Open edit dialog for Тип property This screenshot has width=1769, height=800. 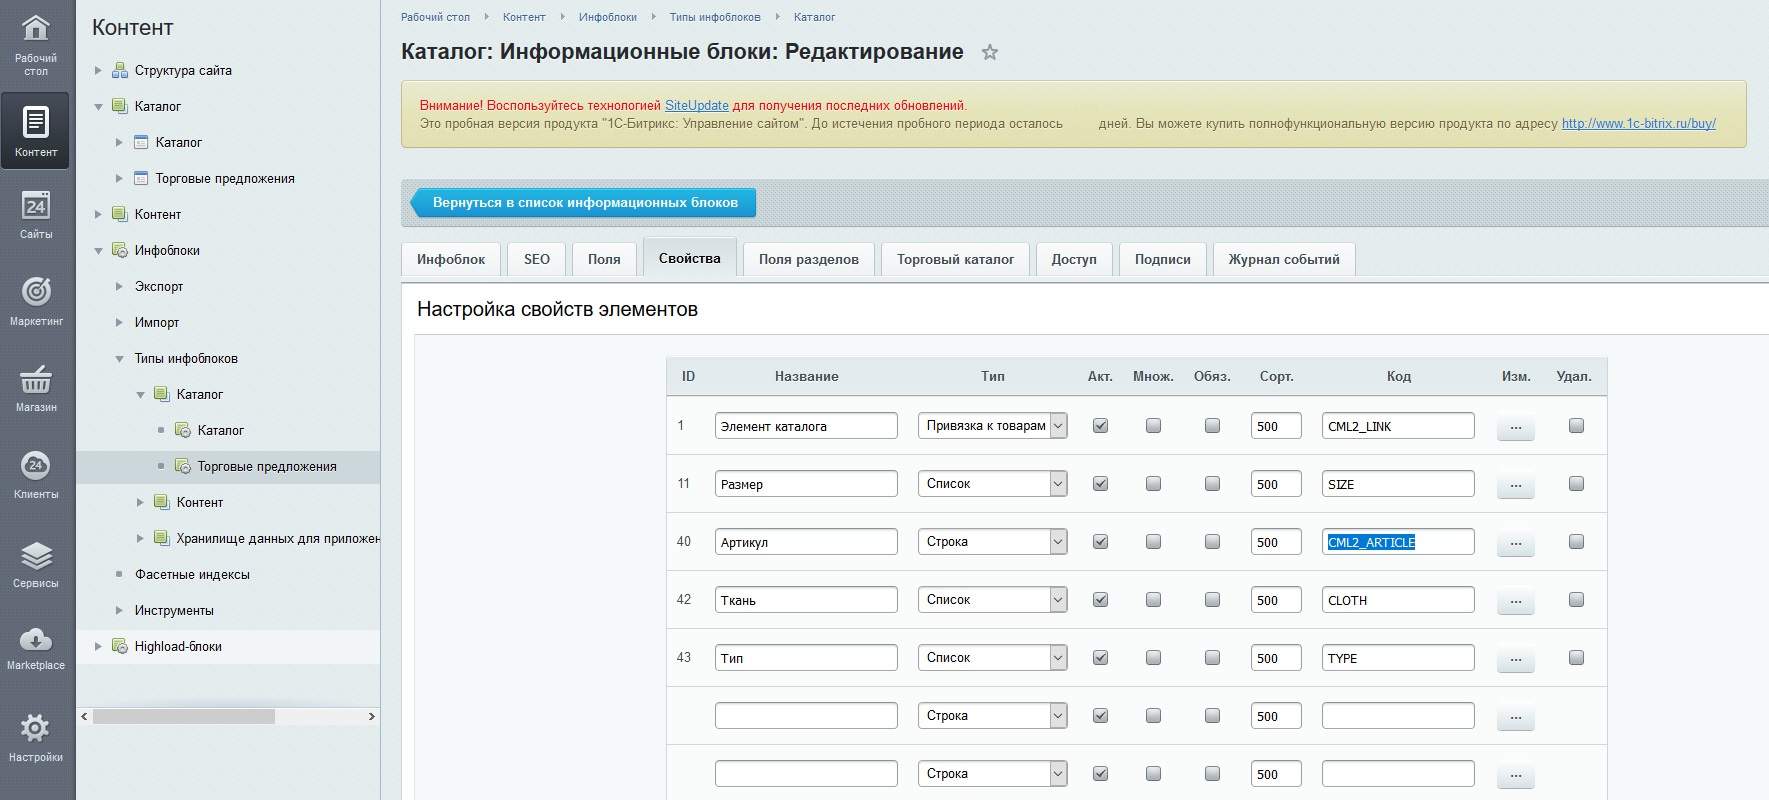pyautogui.click(x=1515, y=659)
